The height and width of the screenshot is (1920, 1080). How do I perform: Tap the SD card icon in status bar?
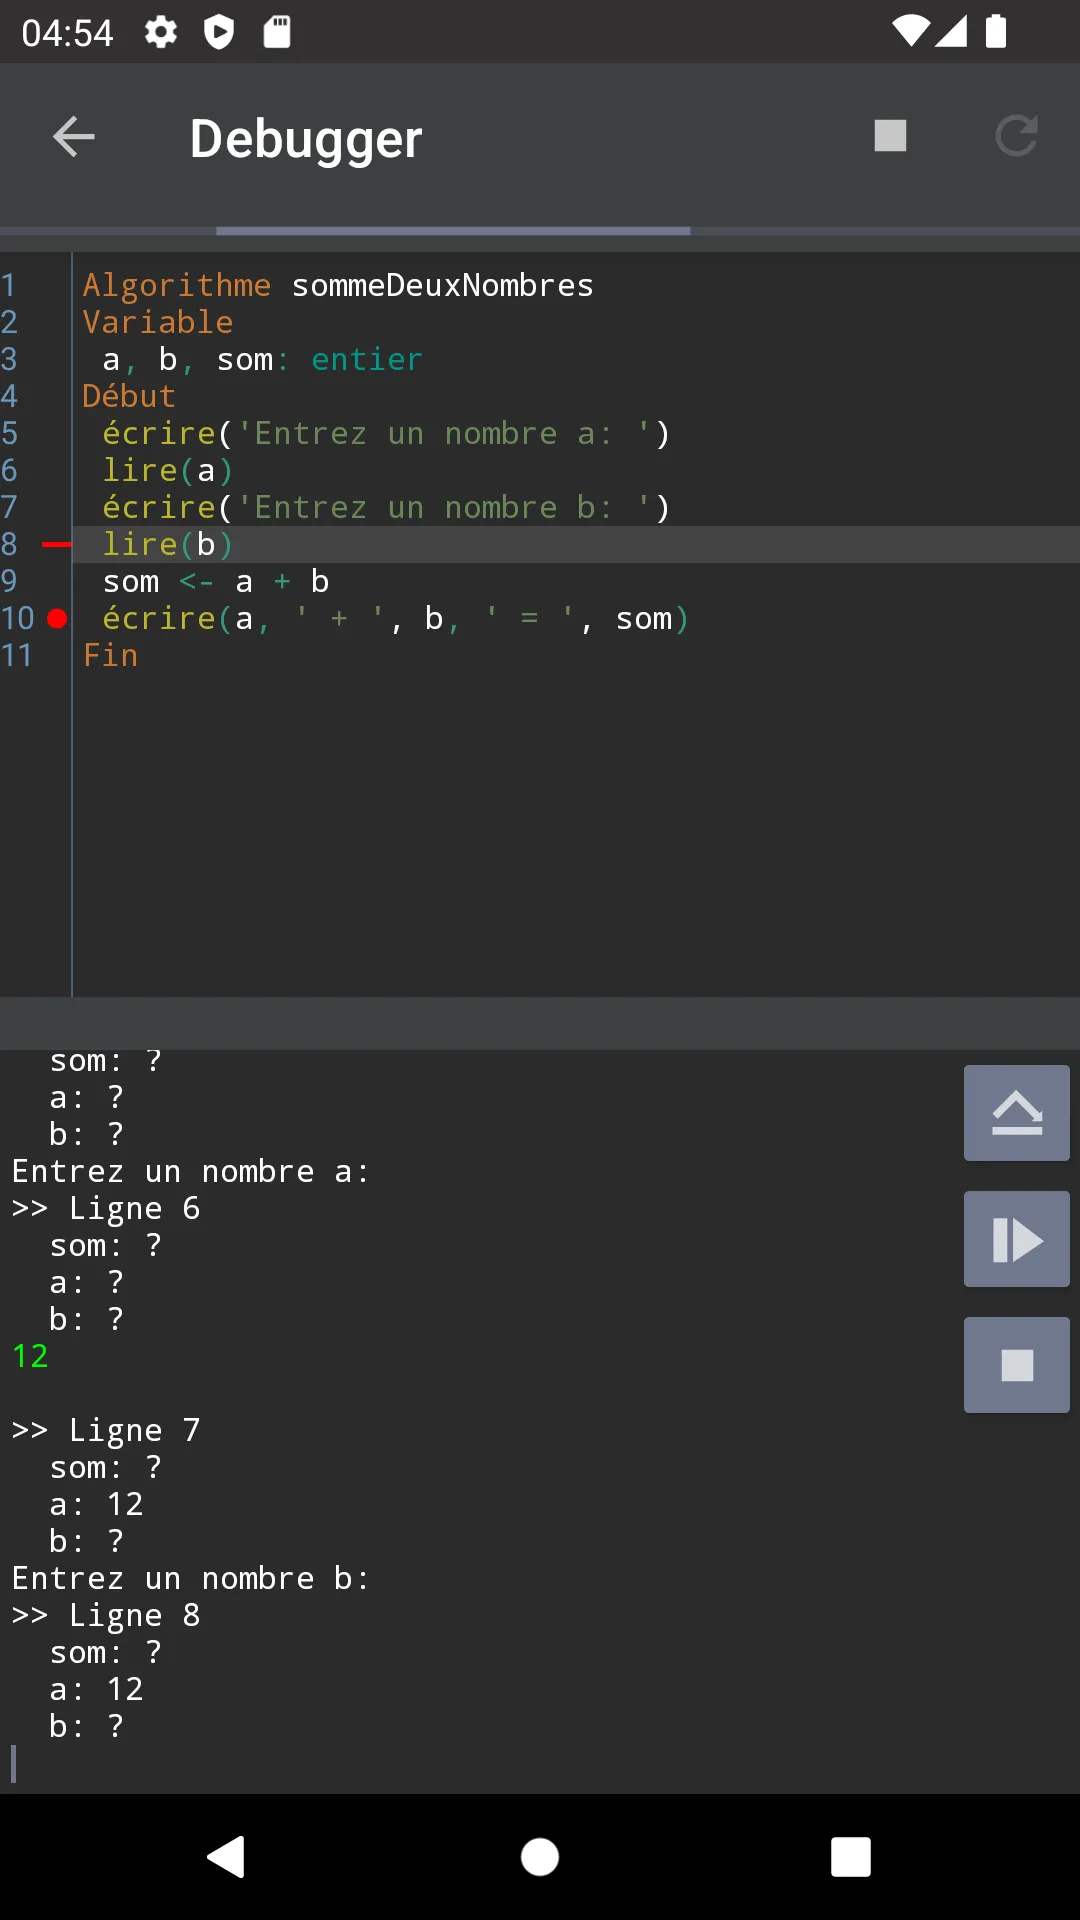[x=277, y=32]
